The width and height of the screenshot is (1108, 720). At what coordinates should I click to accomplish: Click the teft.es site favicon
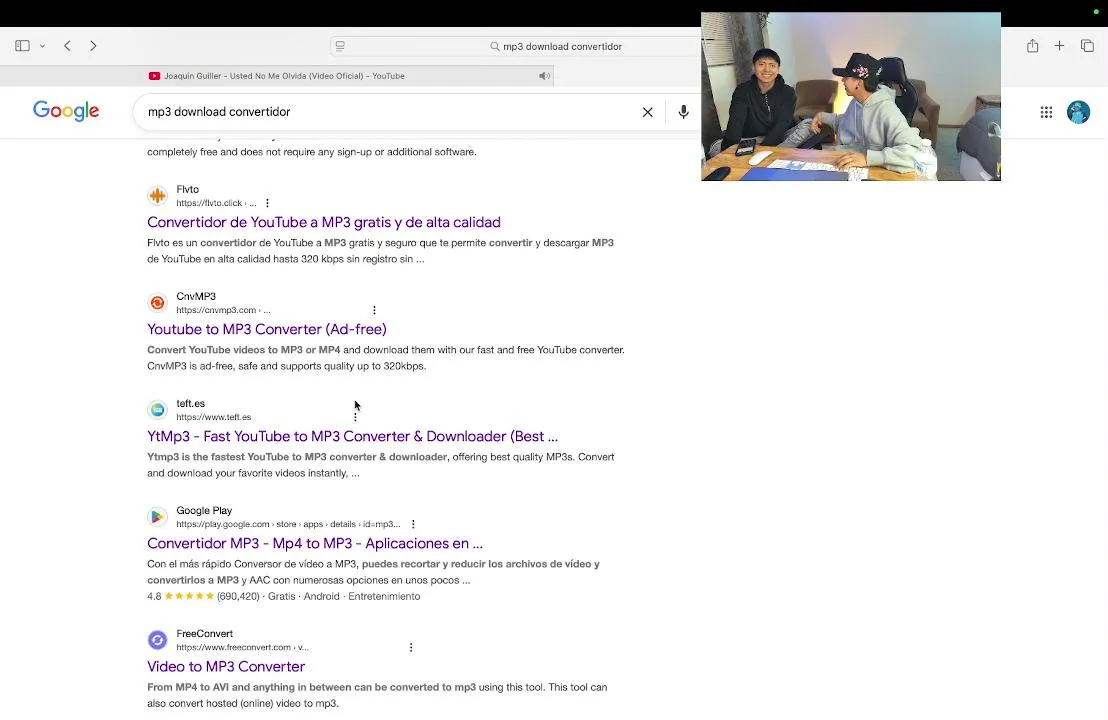(x=158, y=410)
